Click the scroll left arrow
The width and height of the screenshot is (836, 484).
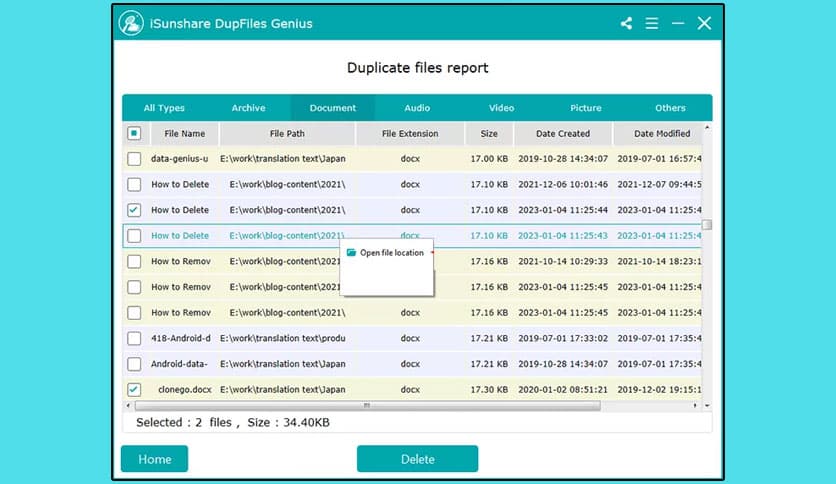coord(128,406)
